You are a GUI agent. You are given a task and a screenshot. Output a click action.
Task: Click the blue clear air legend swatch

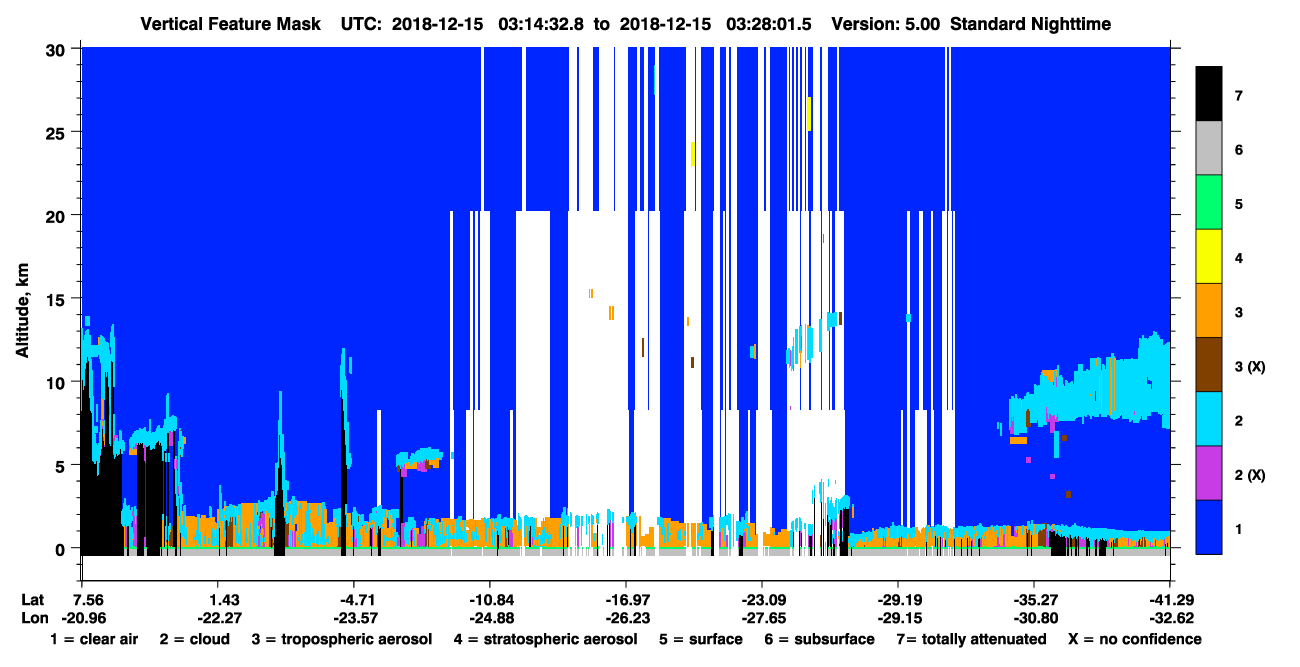point(1209,526)
